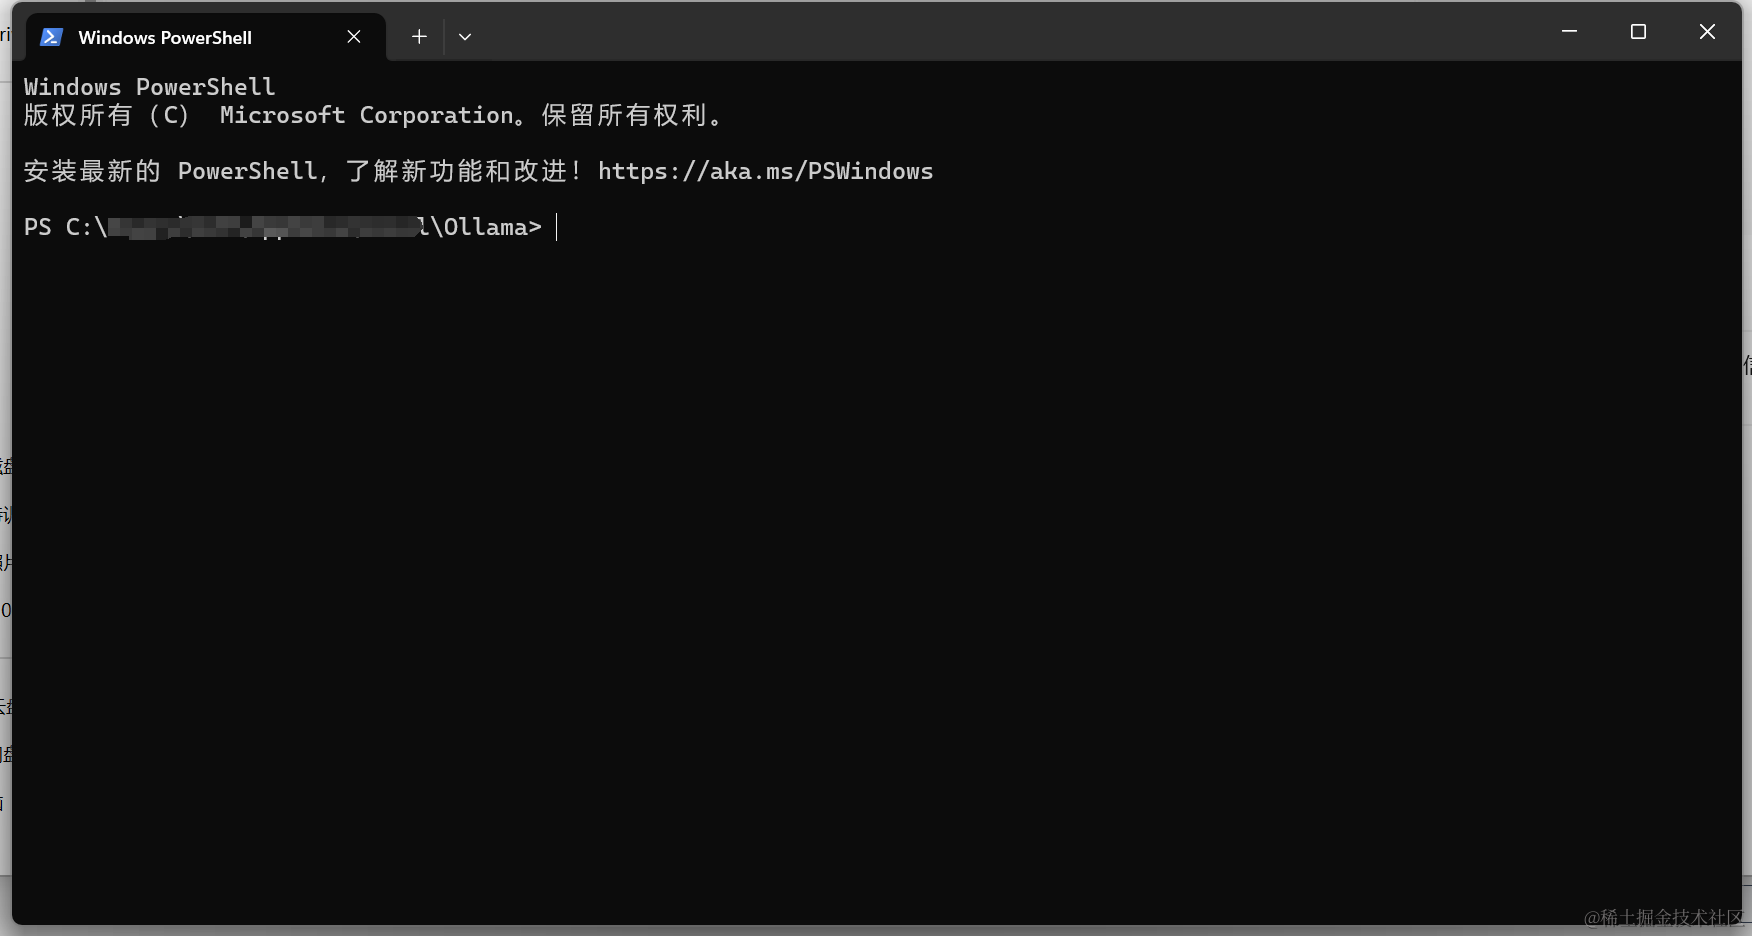Click the "\Ollama>" path text
The width and height of the screenshot is (1752, 936).
point(486,227)
